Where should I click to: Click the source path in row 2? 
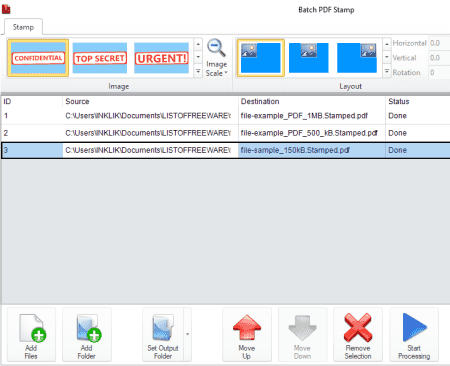click(150, 133)
